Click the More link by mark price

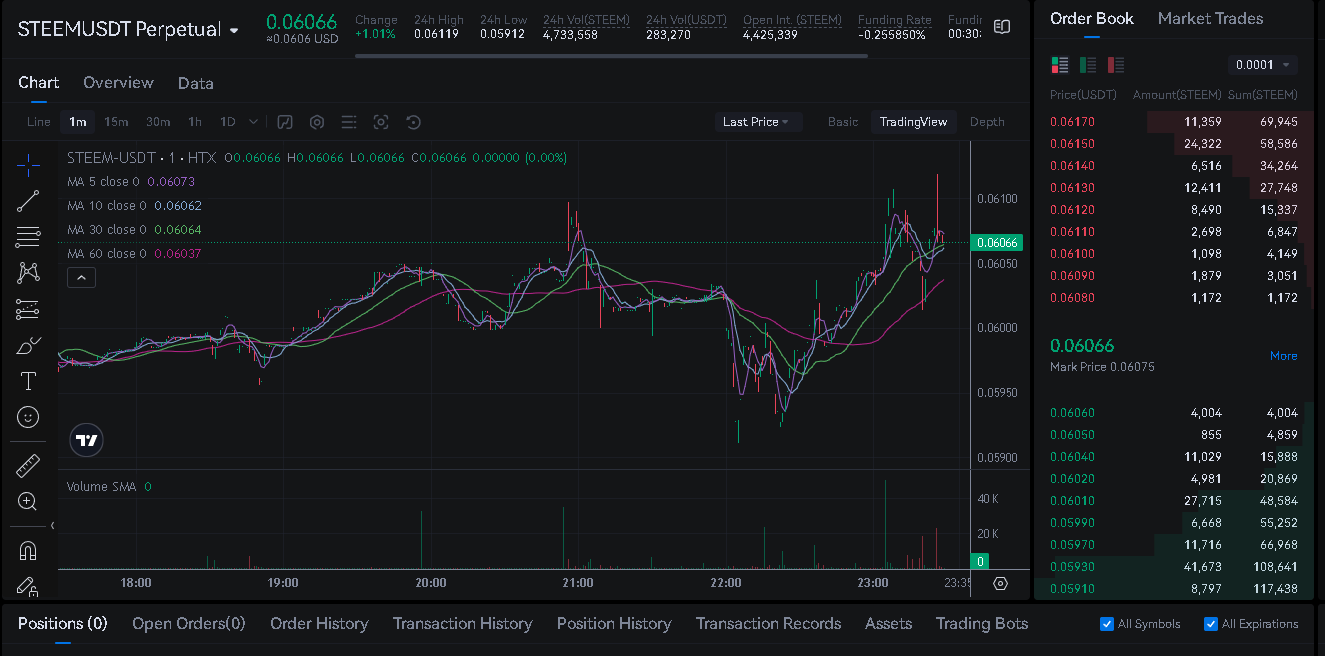[1283, 356]
